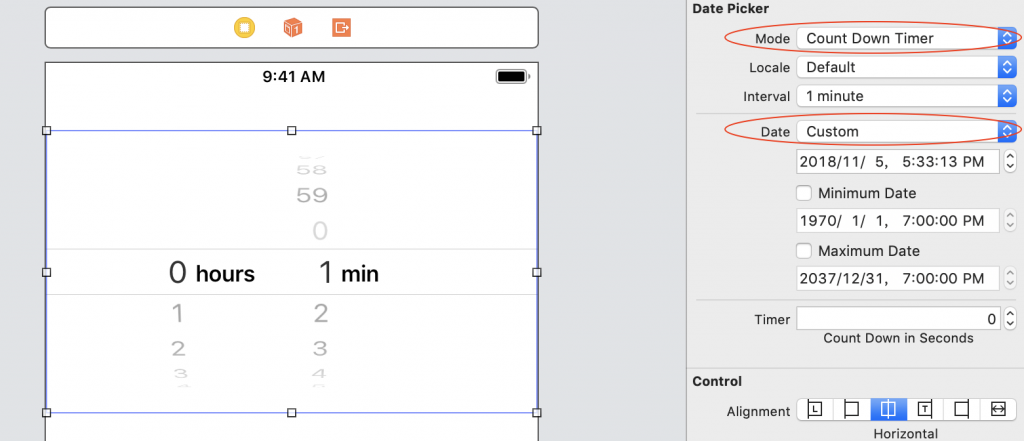Click the orange First Responder cube icon
This screenshot has width=1024, height=441.
pos(292,28)
